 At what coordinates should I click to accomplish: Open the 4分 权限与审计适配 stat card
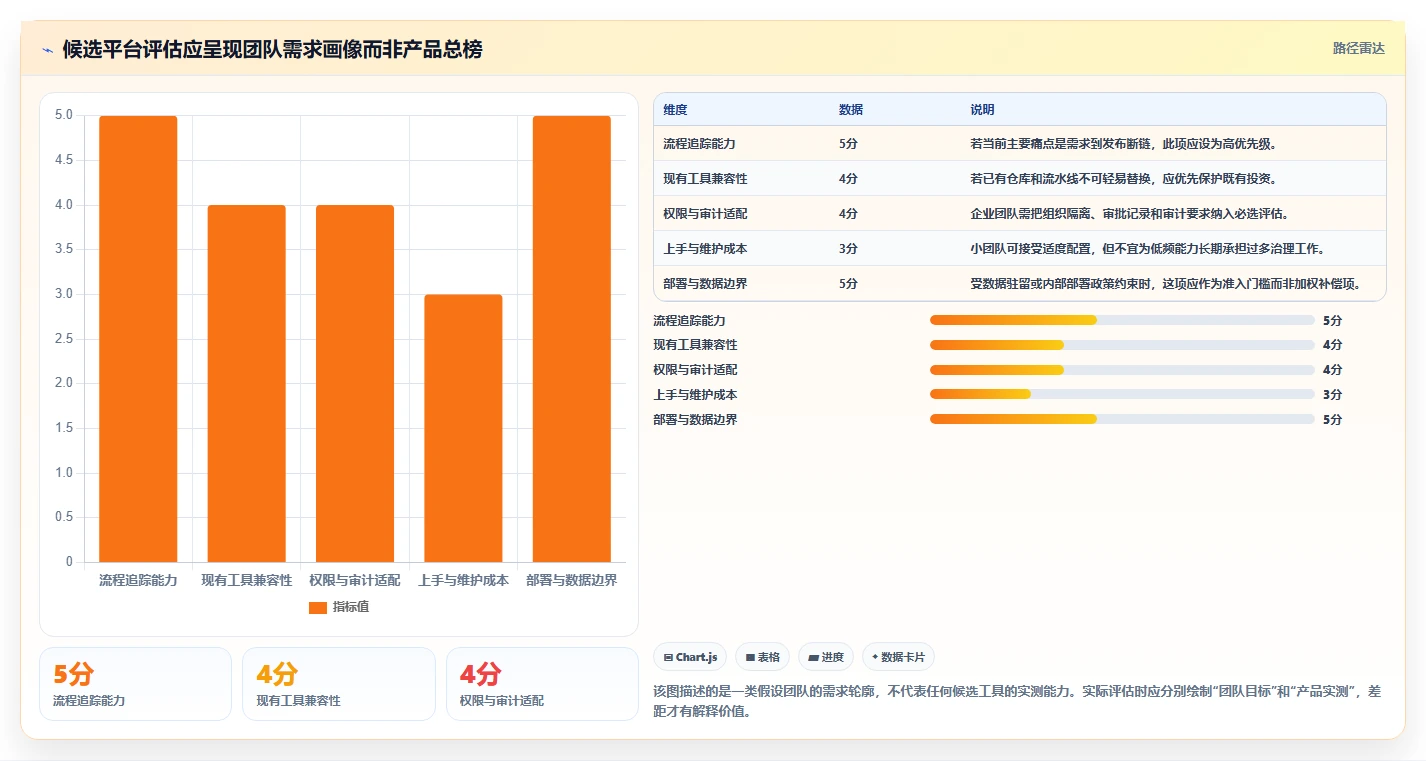[x=542, y=684]
